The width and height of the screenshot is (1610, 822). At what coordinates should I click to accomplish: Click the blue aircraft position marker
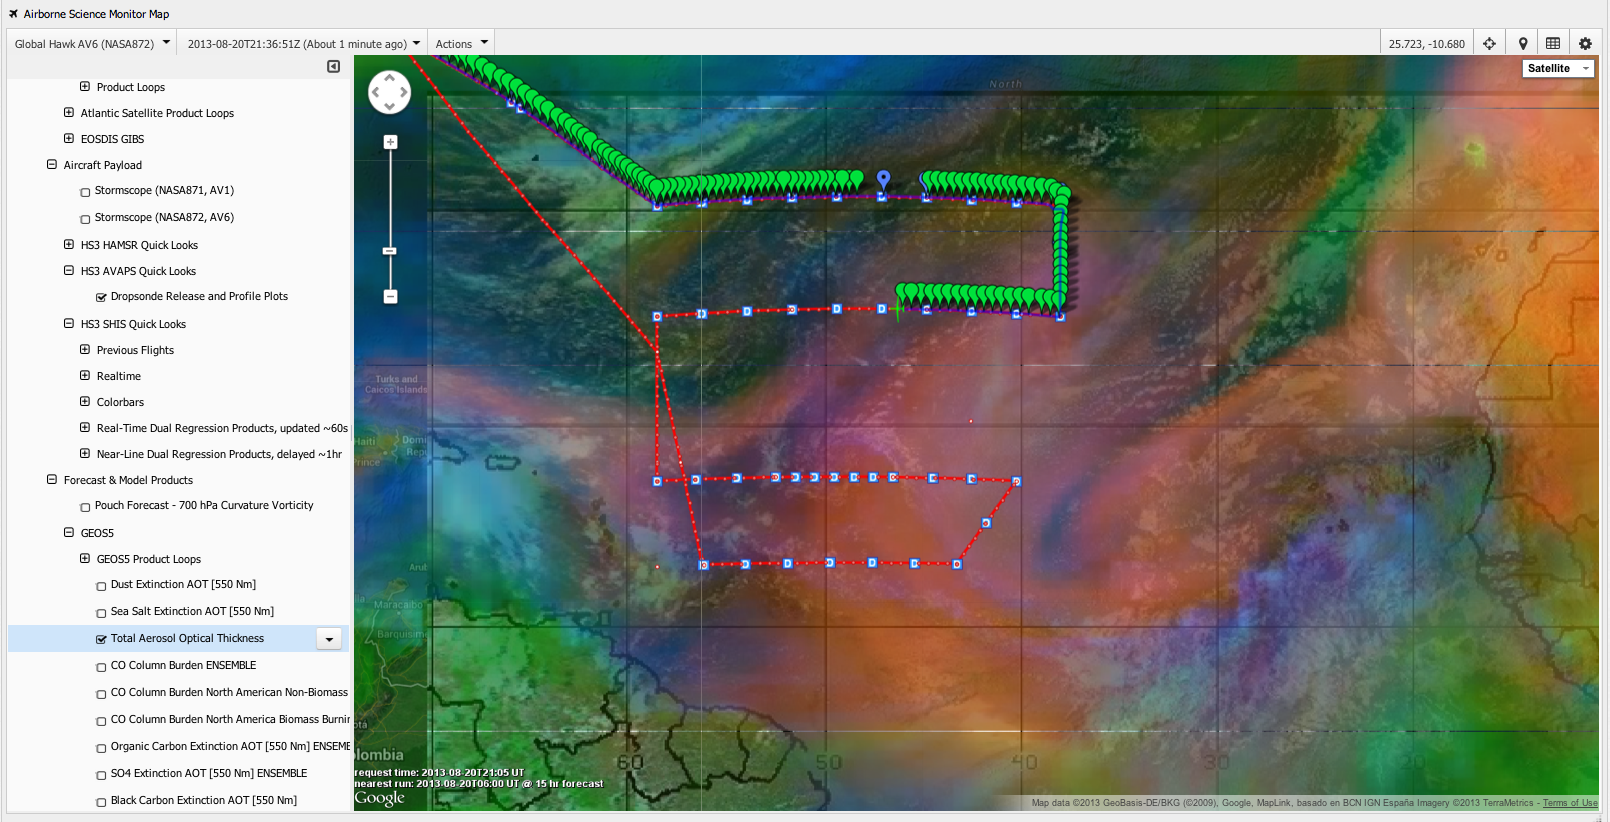click(x=883, y=178)
